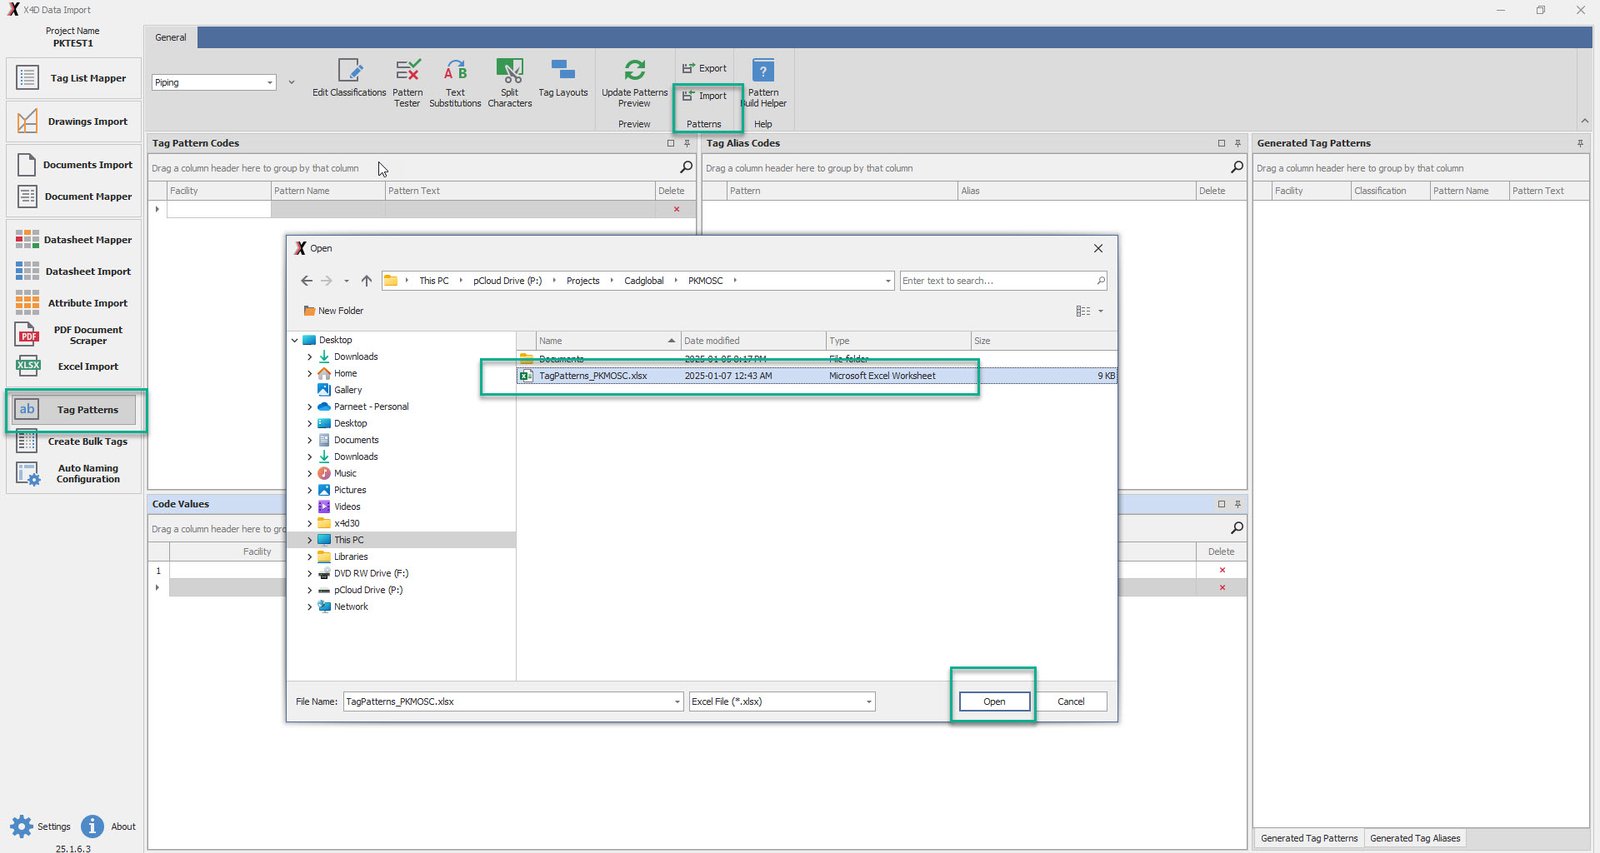This screenshot has height=853, width=1600.
Task: Open the Pattern Tester tool
Action: [x=407, y=71]
